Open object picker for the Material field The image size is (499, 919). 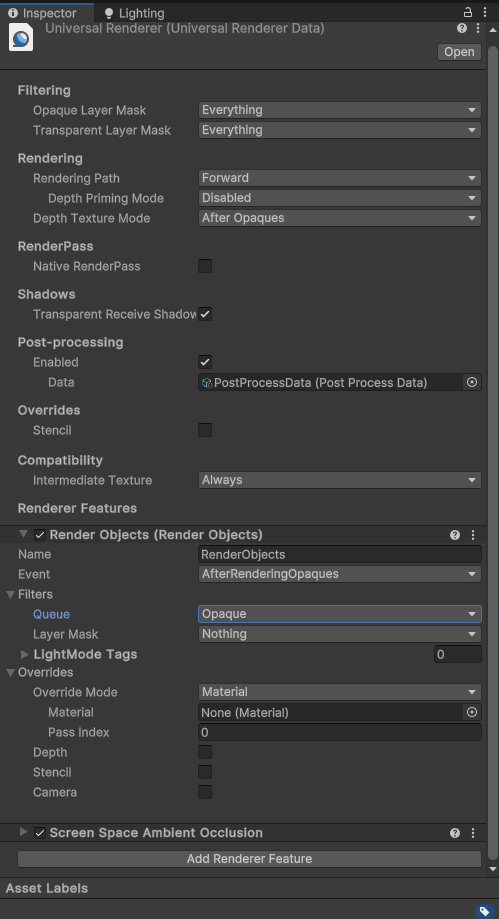click(x=472, y=712)
